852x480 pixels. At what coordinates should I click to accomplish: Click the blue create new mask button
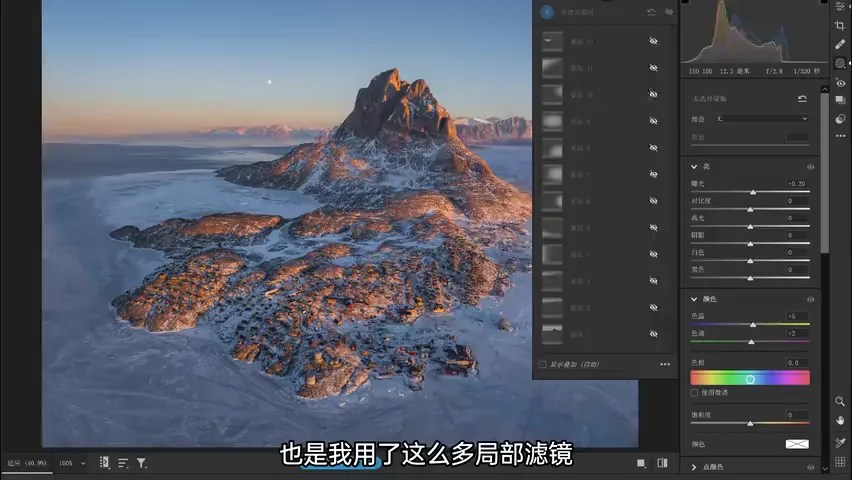coord(547,12)
